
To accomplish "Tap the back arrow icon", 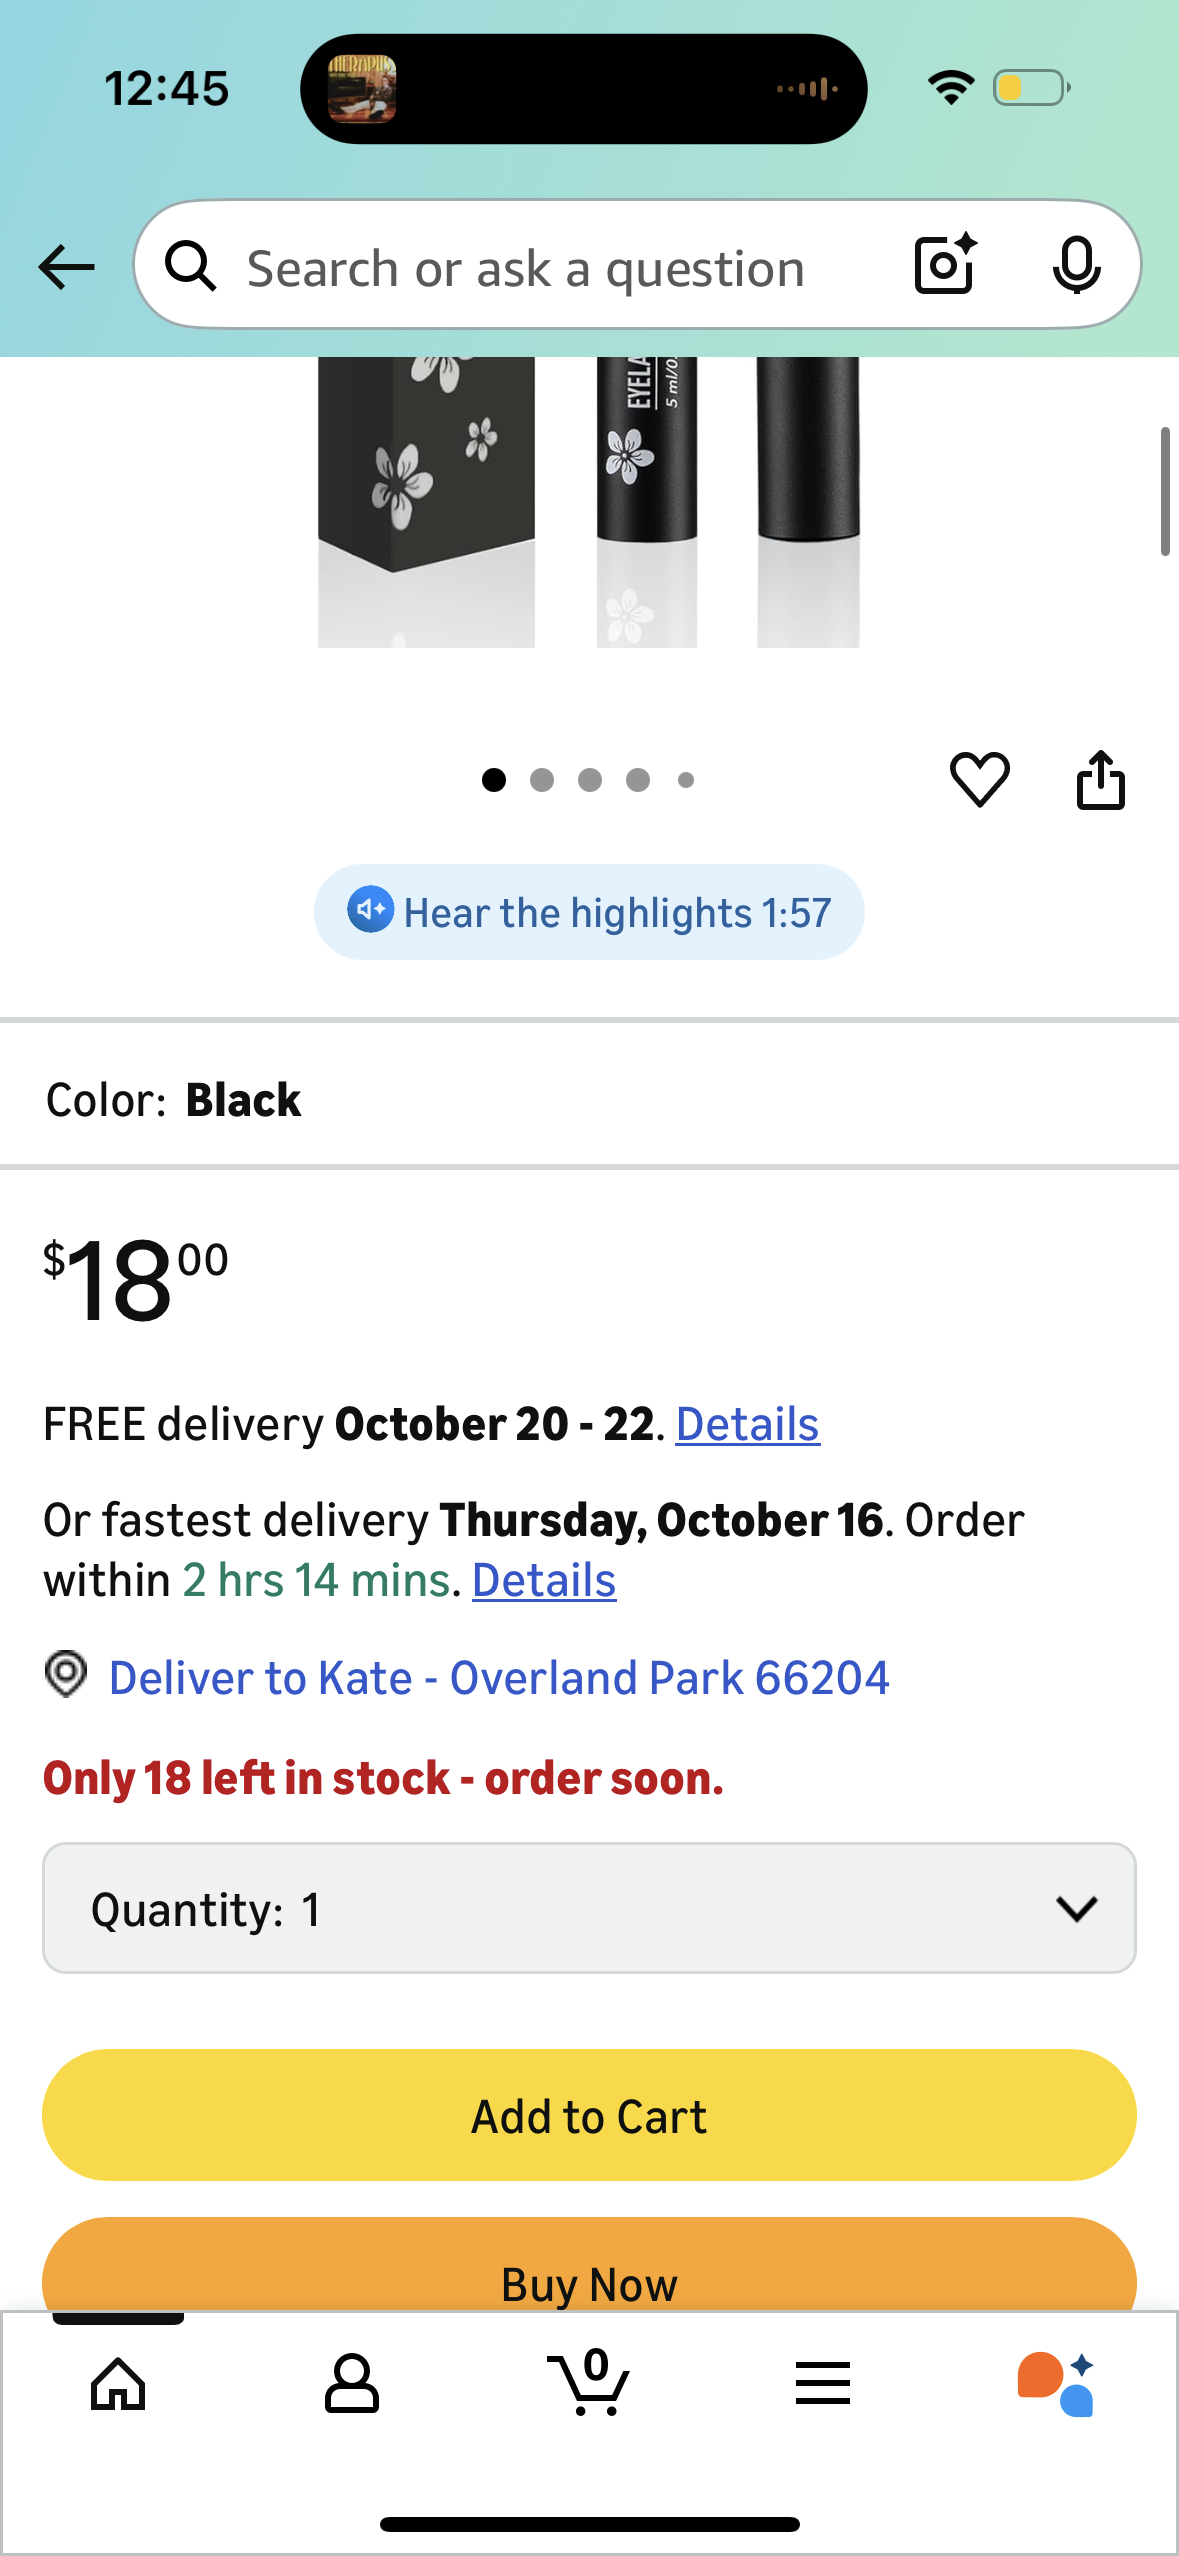I will pyautogui.click(x=66, y=267).
